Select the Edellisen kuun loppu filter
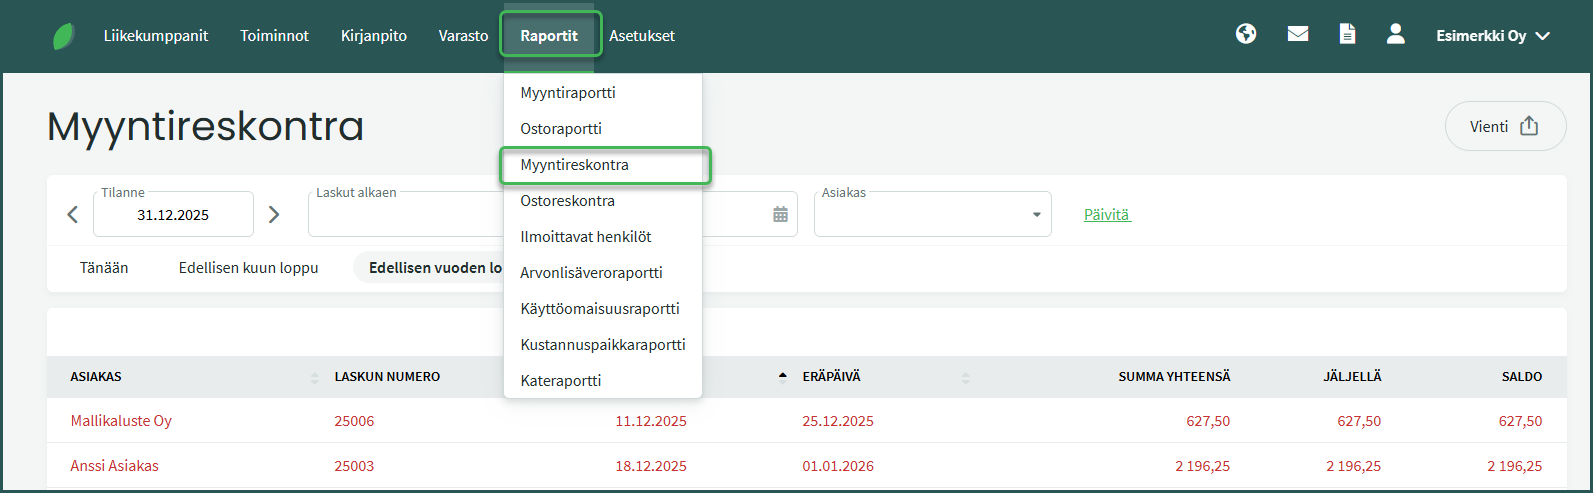1593x493 pixels. click(248, 268)
